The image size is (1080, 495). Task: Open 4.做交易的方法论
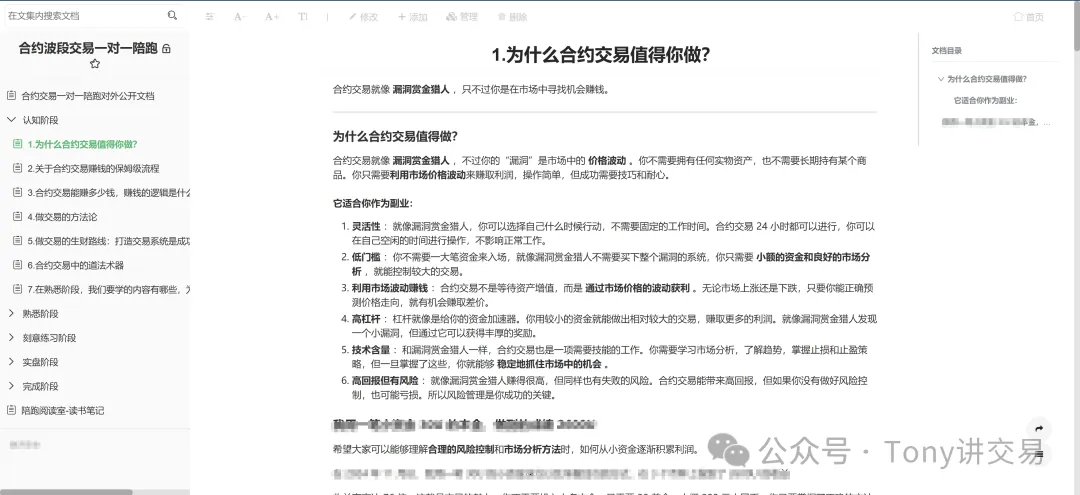click(62, 217)
